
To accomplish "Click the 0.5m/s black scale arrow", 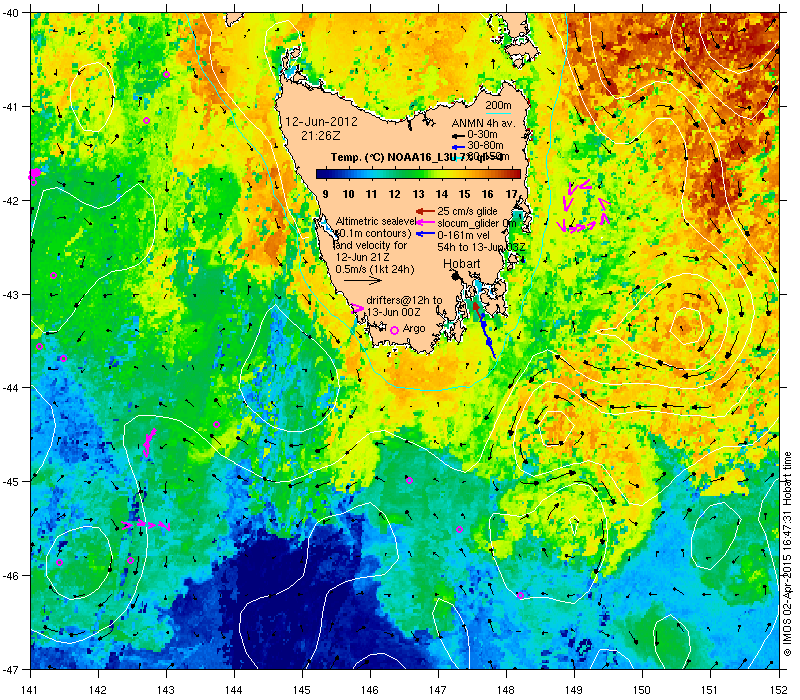I will (x=362, y=280).
